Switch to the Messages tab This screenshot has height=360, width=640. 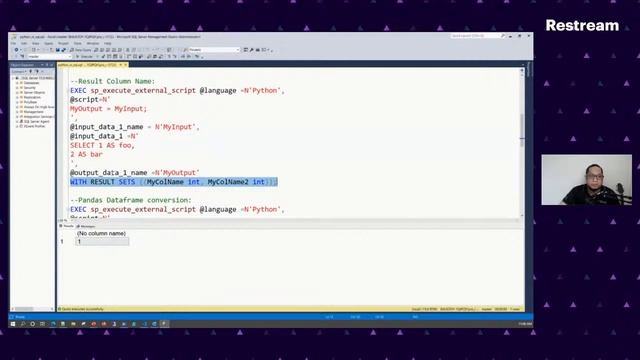click(x=86, y=226)
